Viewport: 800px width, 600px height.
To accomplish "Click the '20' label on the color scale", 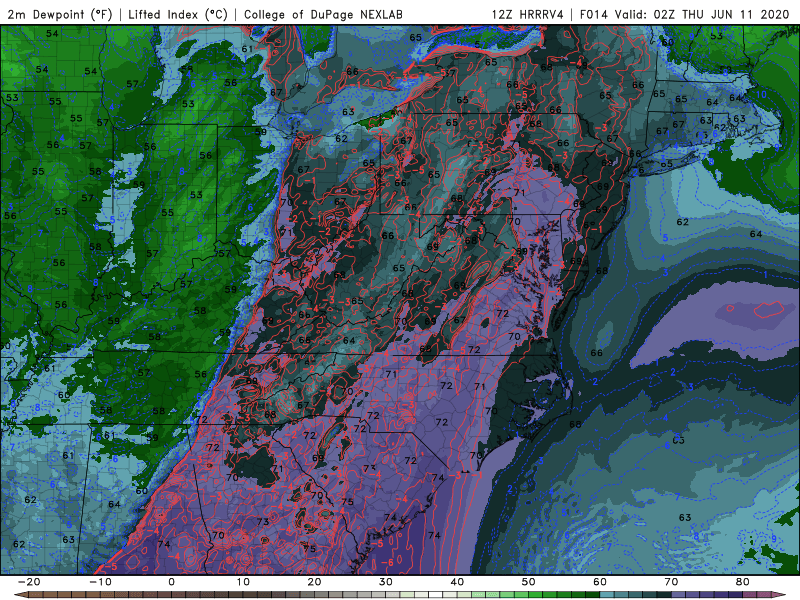I will 314,582.
